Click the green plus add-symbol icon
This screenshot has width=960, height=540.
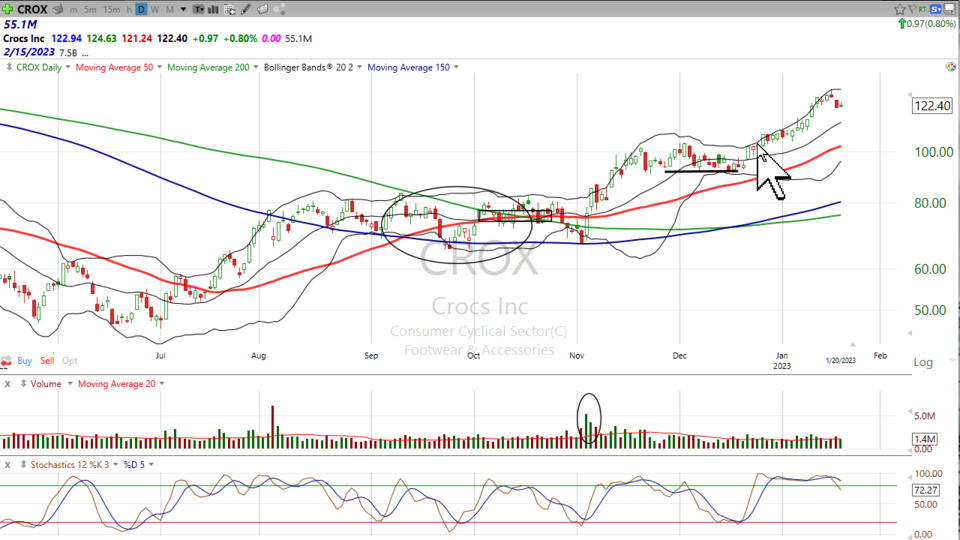[8, 9]
